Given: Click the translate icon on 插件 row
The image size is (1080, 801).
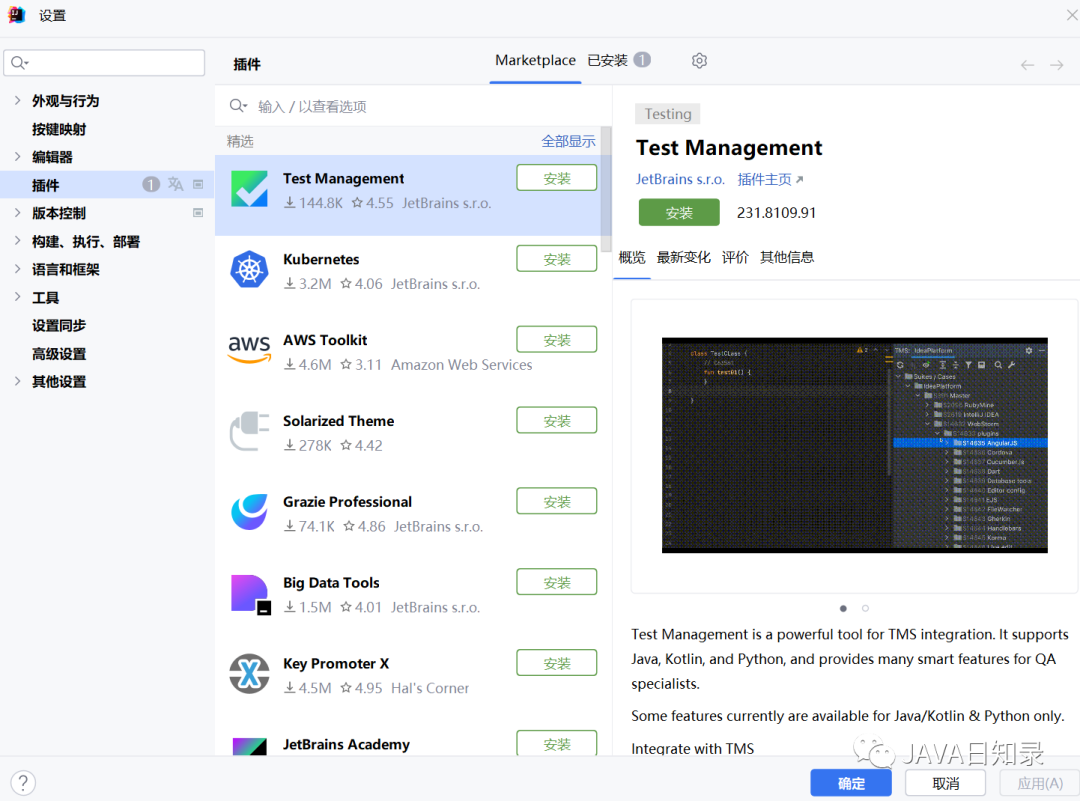Looking at the screenshot, I should click(x=176, y=184).
